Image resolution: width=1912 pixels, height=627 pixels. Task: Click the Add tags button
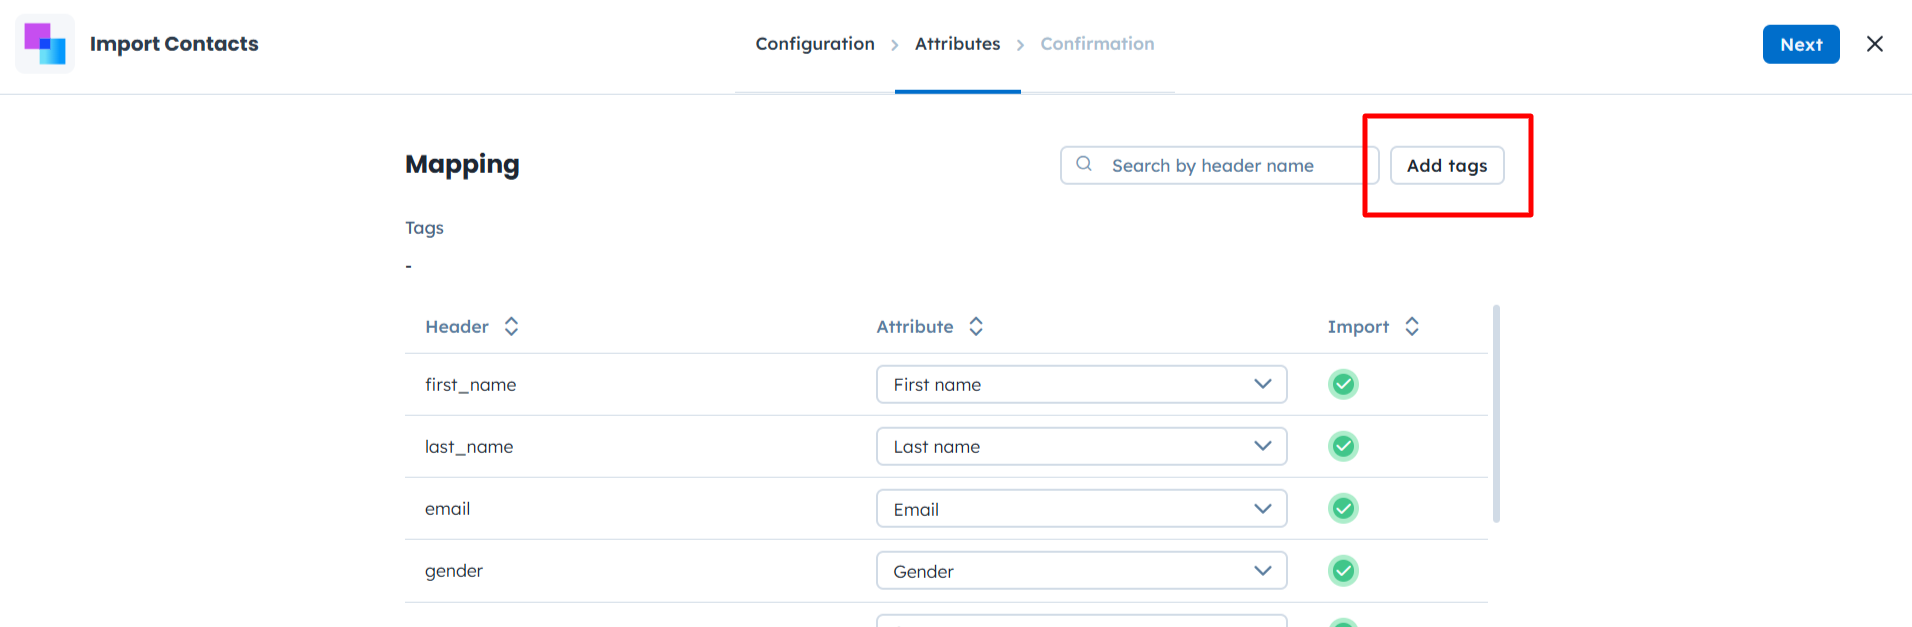(1447, 166)
